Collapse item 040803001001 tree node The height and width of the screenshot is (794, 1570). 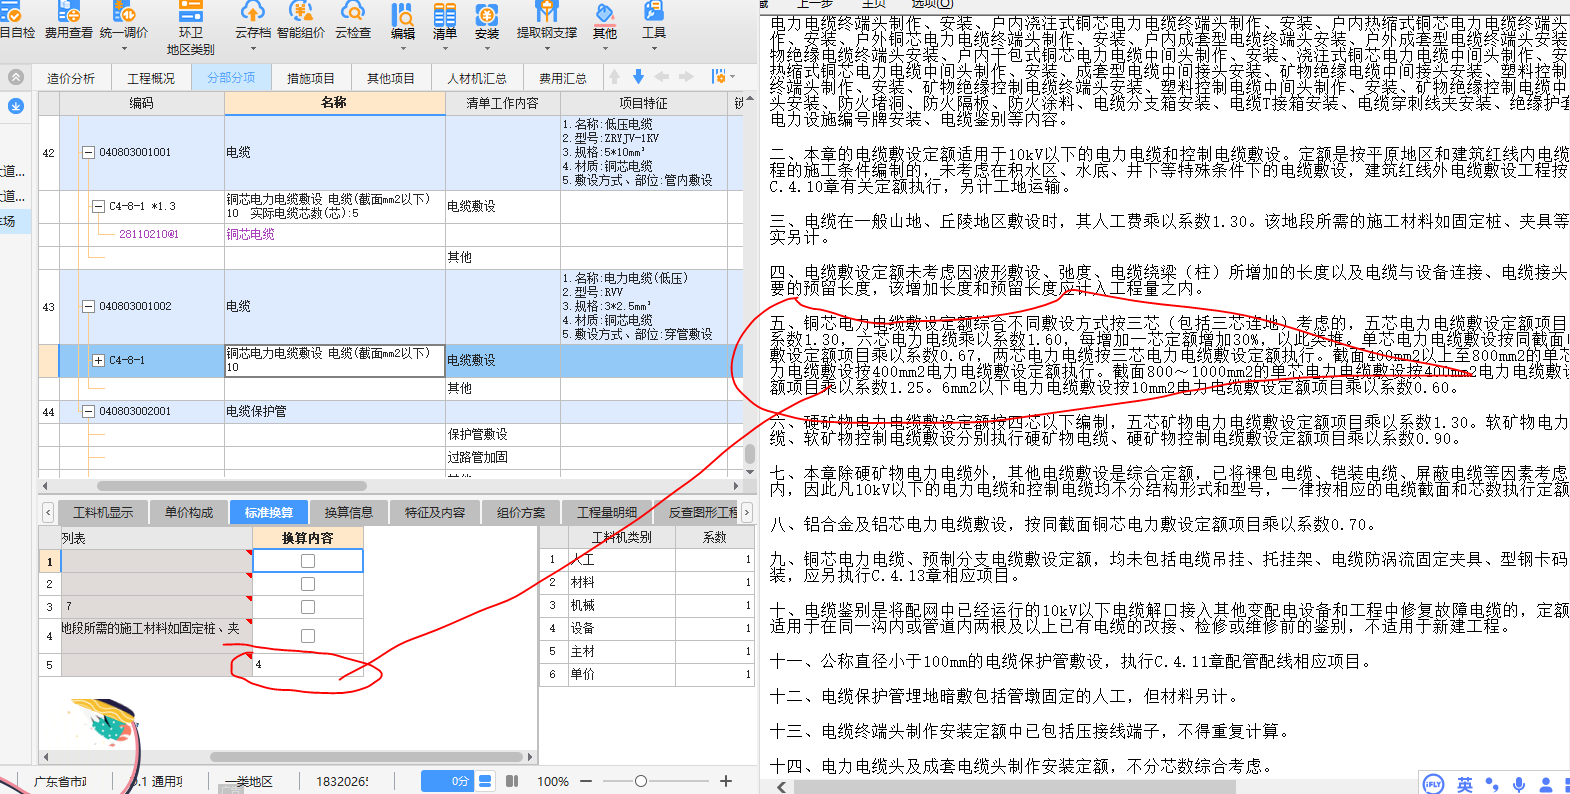pos(88,153)
